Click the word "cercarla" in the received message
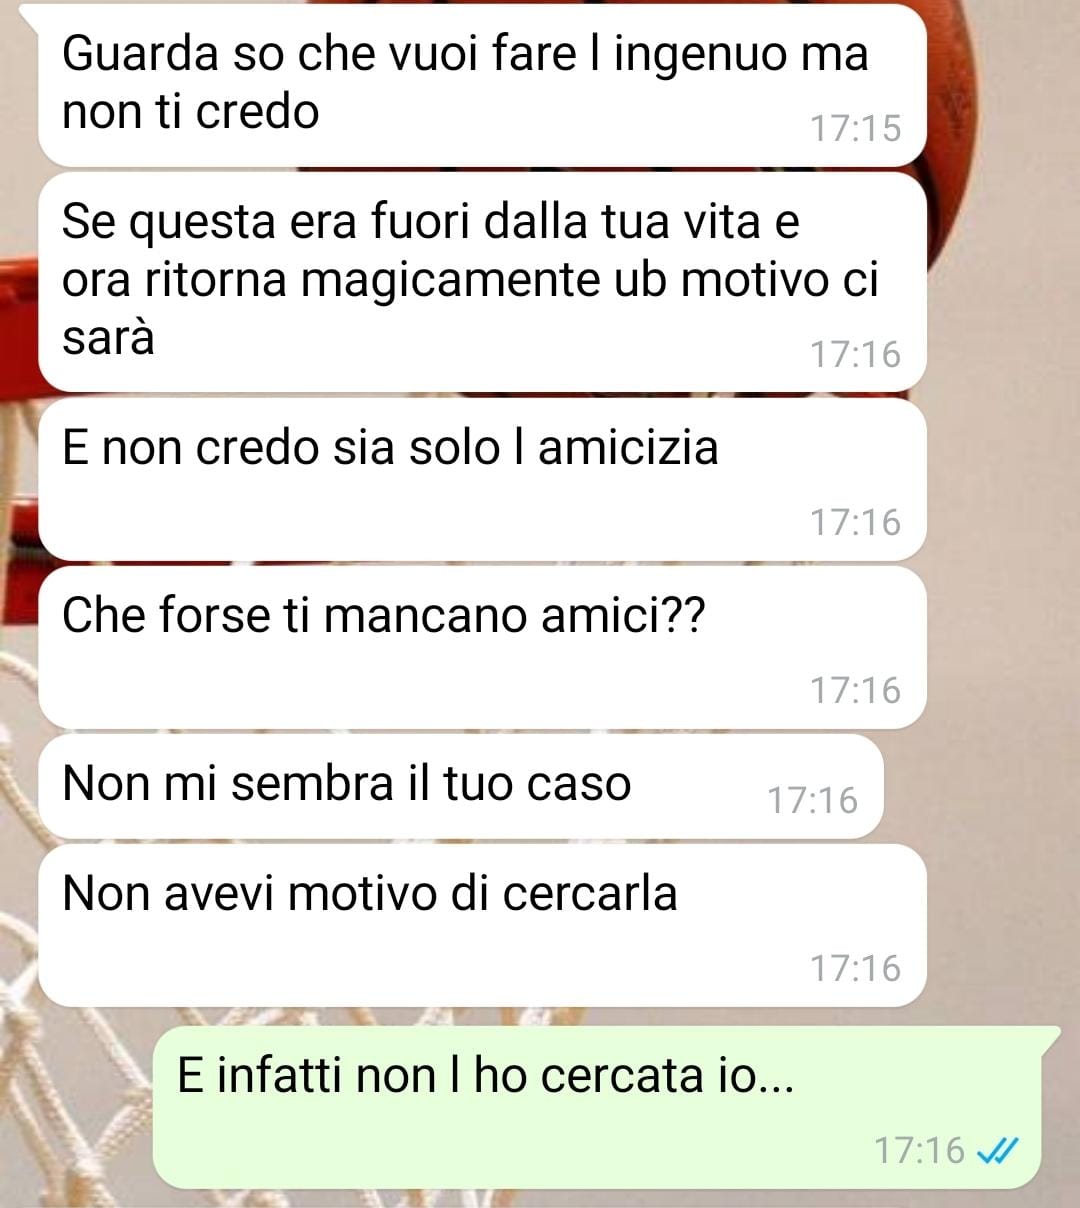1080x1208 pixels. click(590, 893)
